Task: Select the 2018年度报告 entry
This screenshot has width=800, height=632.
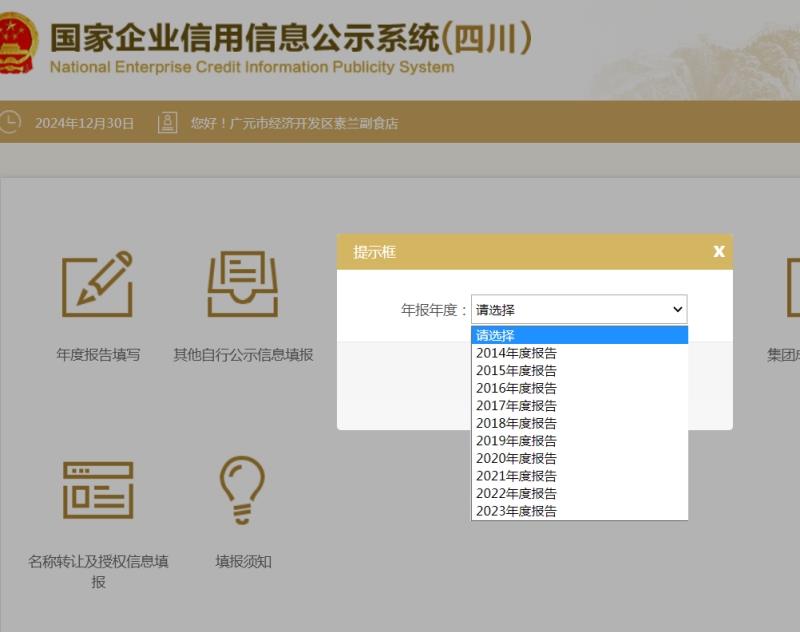Action: click(x=517, y=423)
